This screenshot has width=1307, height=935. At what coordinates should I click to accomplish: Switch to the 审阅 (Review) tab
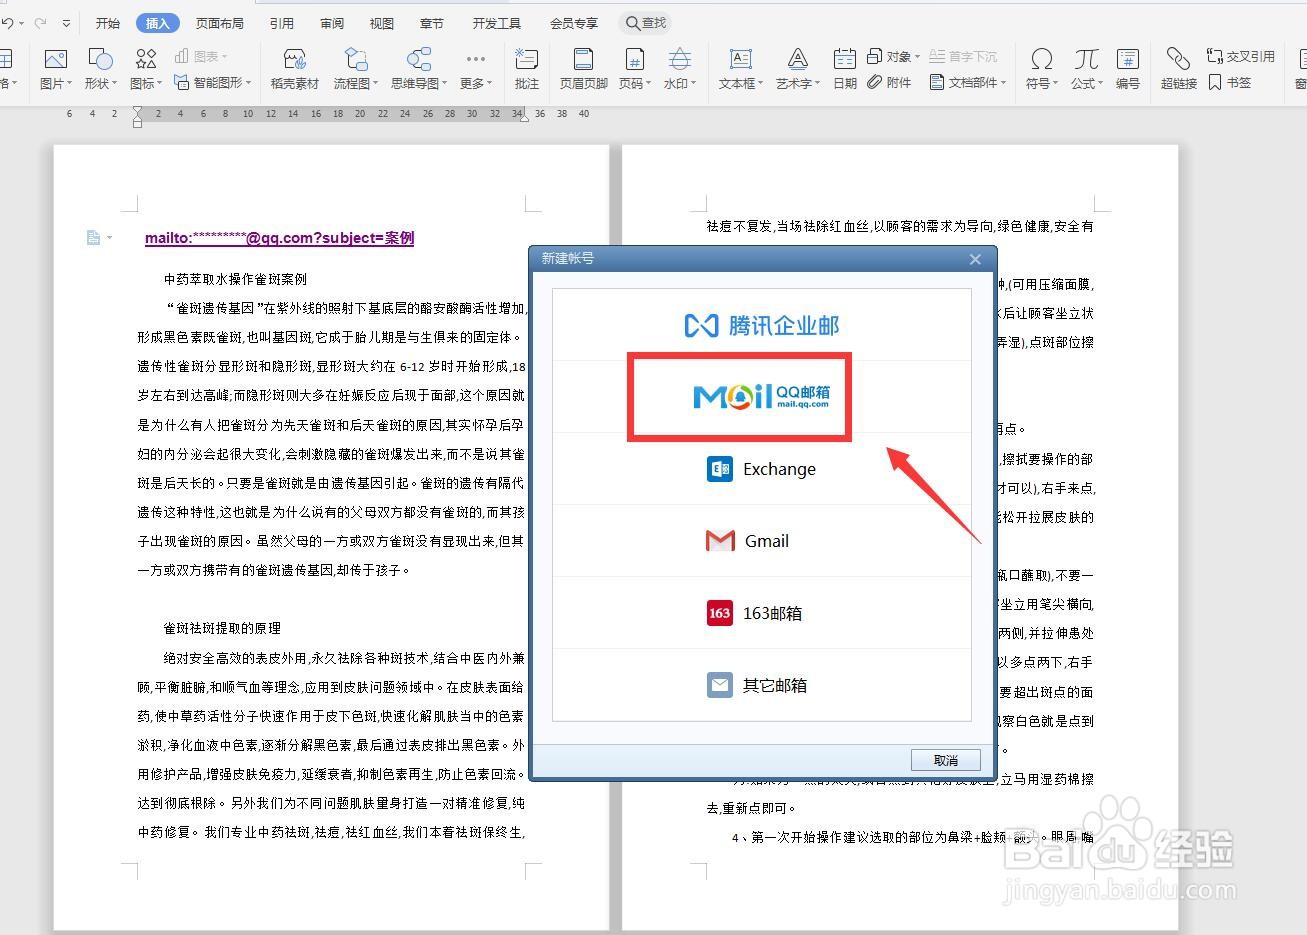point(332,23)
